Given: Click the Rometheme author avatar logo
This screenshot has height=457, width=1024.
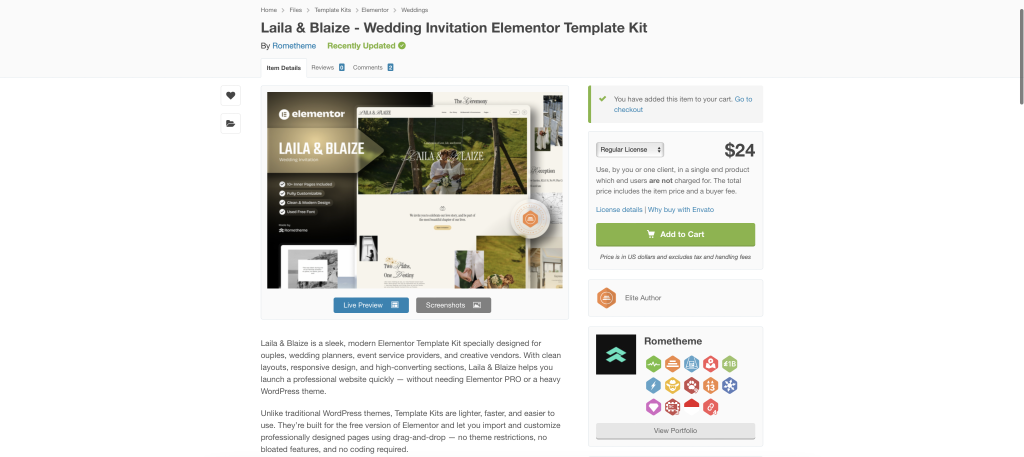Looking at the screenshot, I should coord(616,355).
